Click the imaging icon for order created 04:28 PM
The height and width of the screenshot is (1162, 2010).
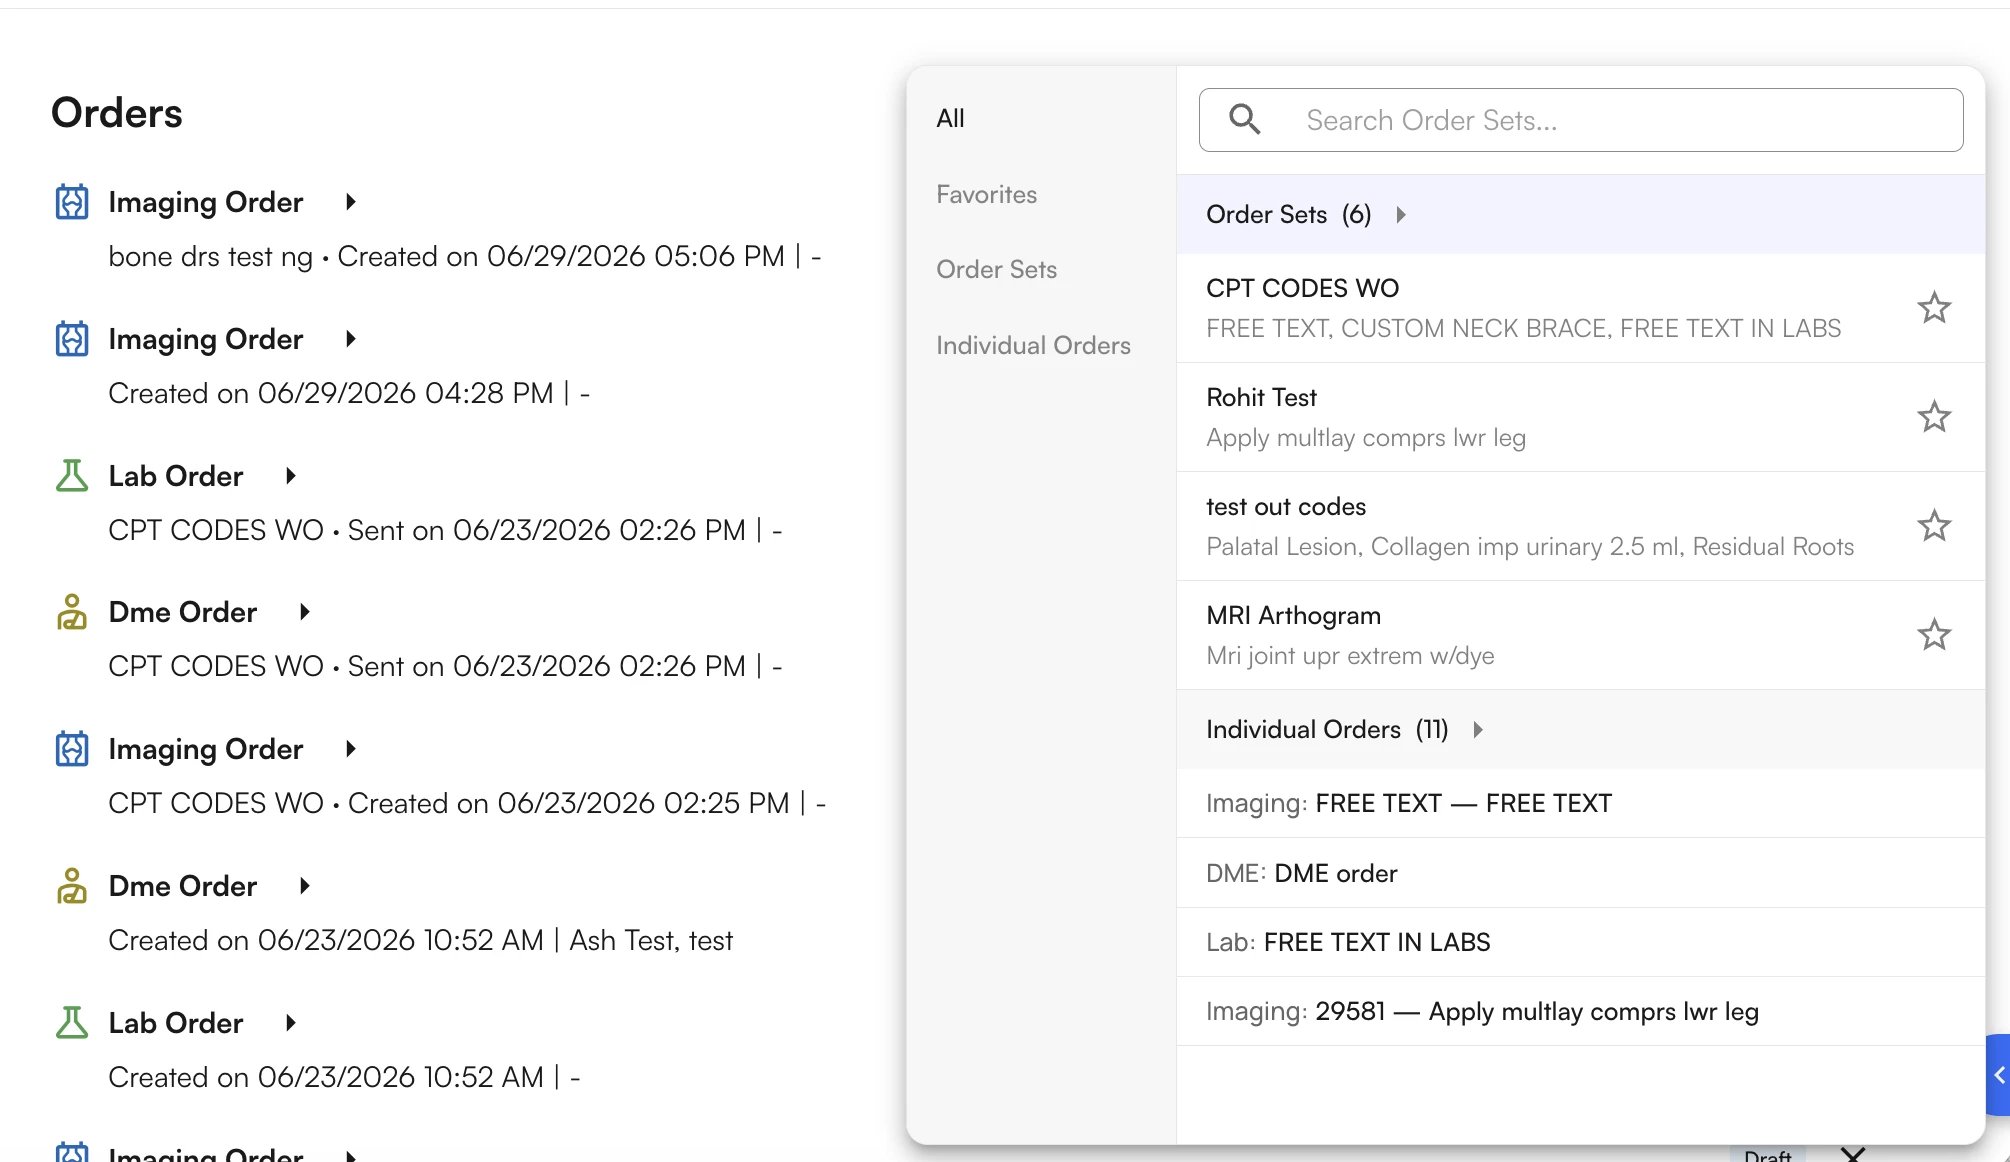[x=72, y=339]
